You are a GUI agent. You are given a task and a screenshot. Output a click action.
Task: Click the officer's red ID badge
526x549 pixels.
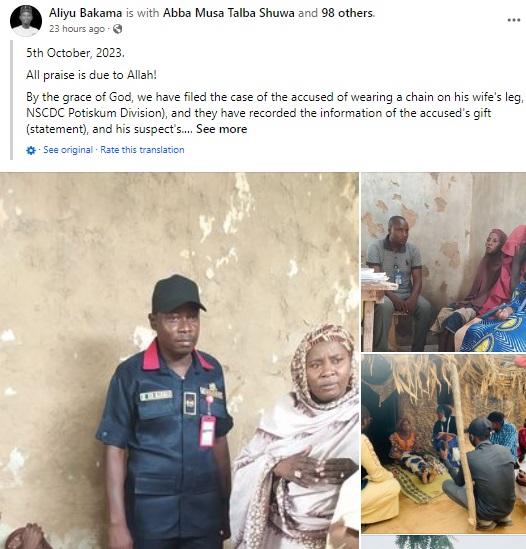click(x=207, y=431)
